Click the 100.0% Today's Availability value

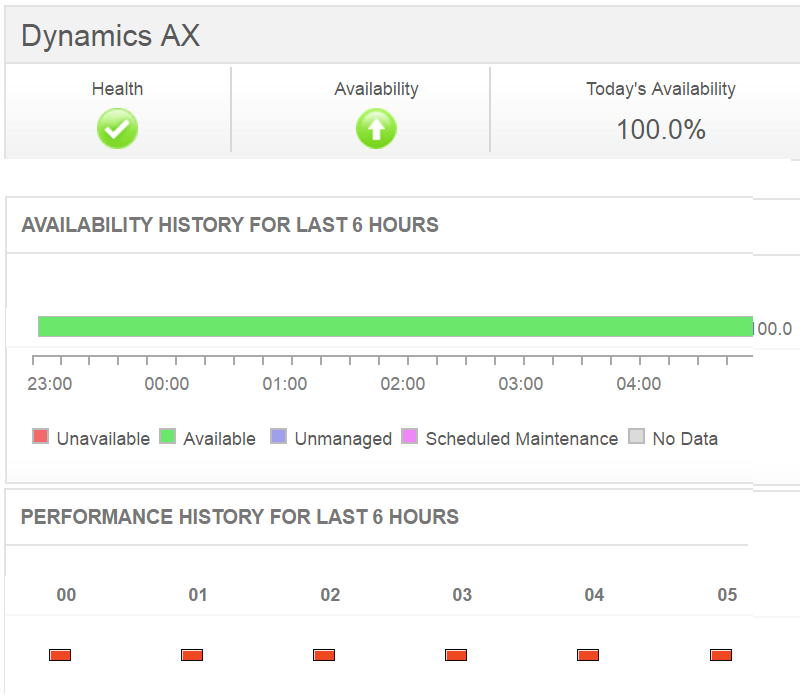661,130
